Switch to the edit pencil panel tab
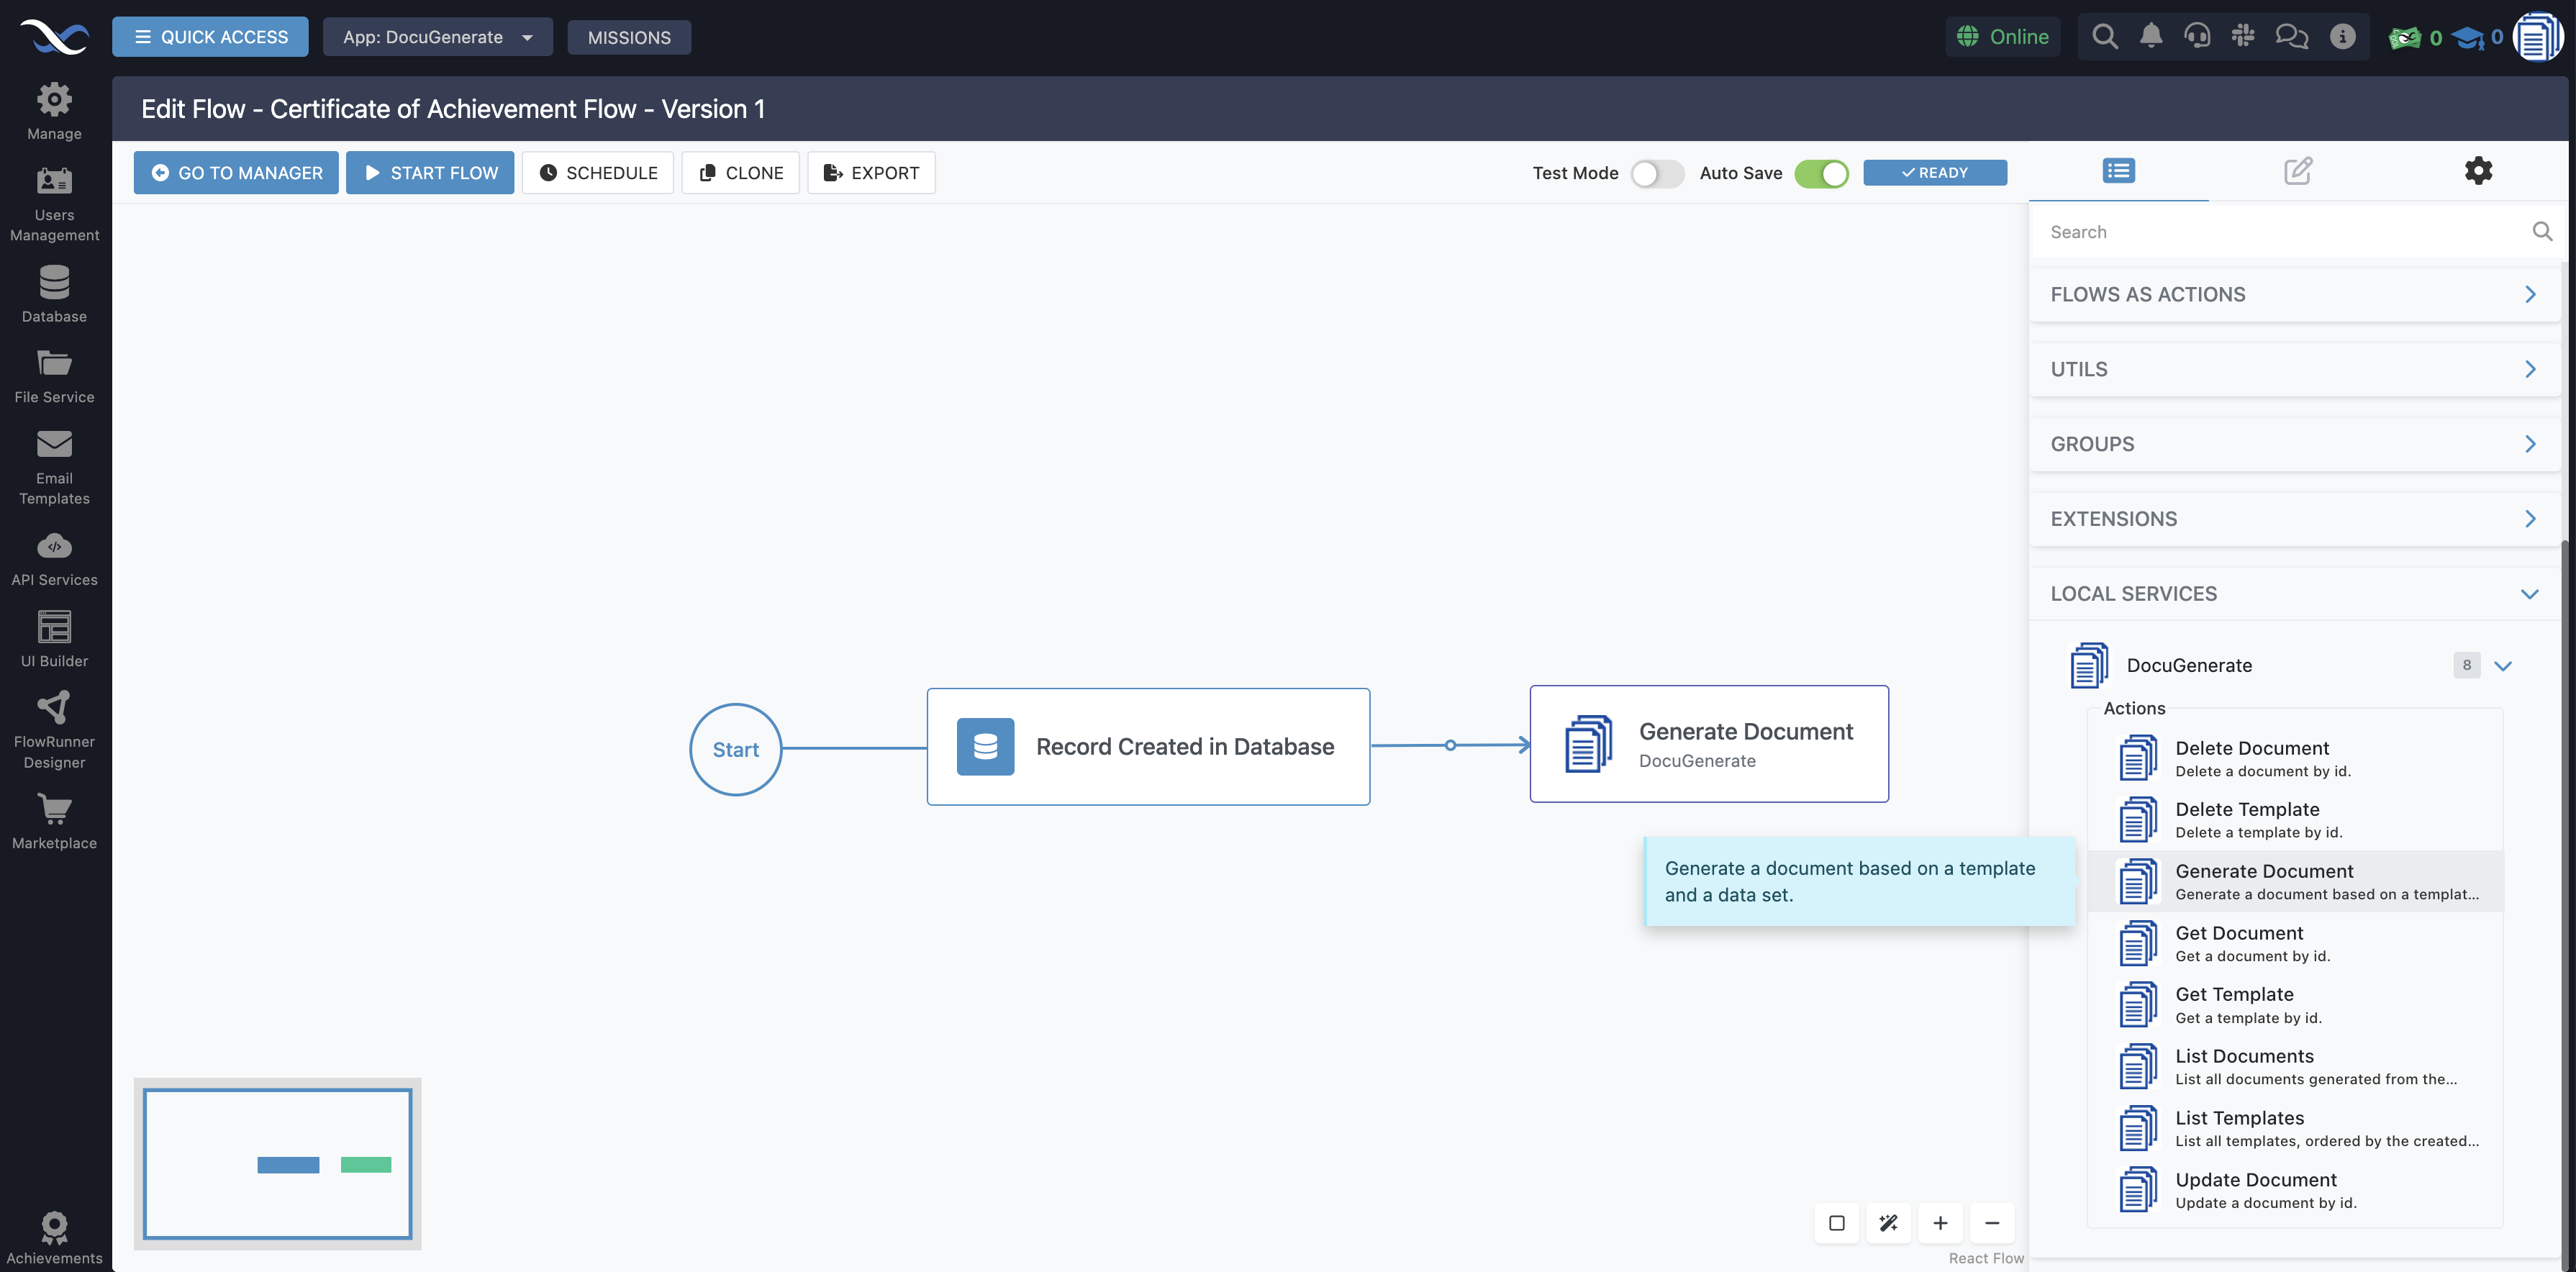The height and width of the screenshot is (1272, 2576). pyautogui.click(x=2297, y=170)
